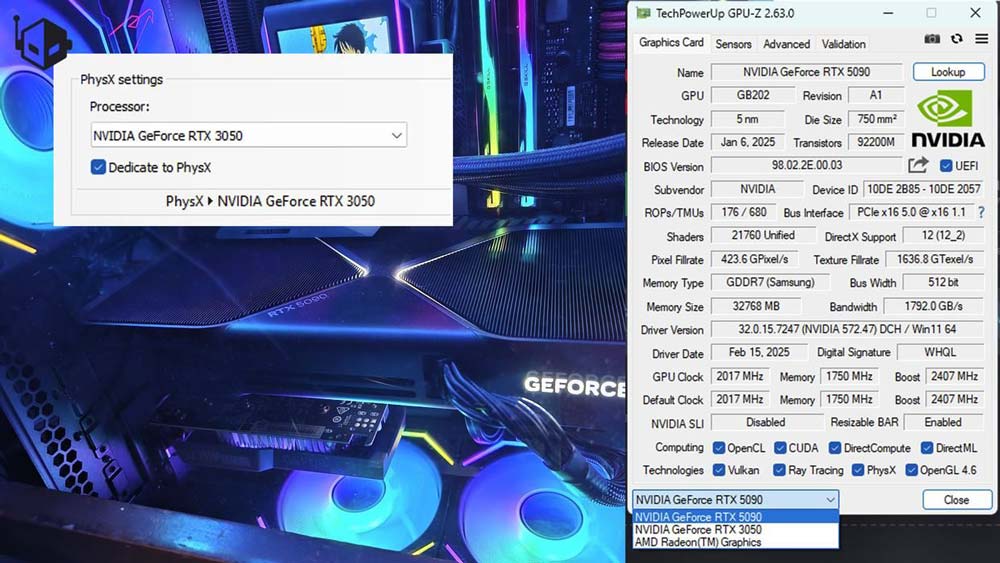Click the GPU-Z title bar app icon
This screenshot has width=1000, height=563.
(x=641, y=13)
